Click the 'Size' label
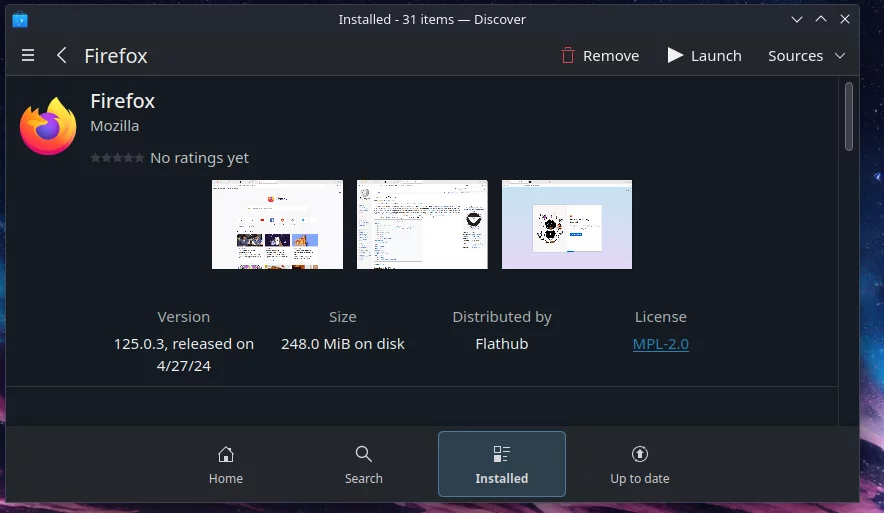The image size is (884, 513). coord(343,317)
